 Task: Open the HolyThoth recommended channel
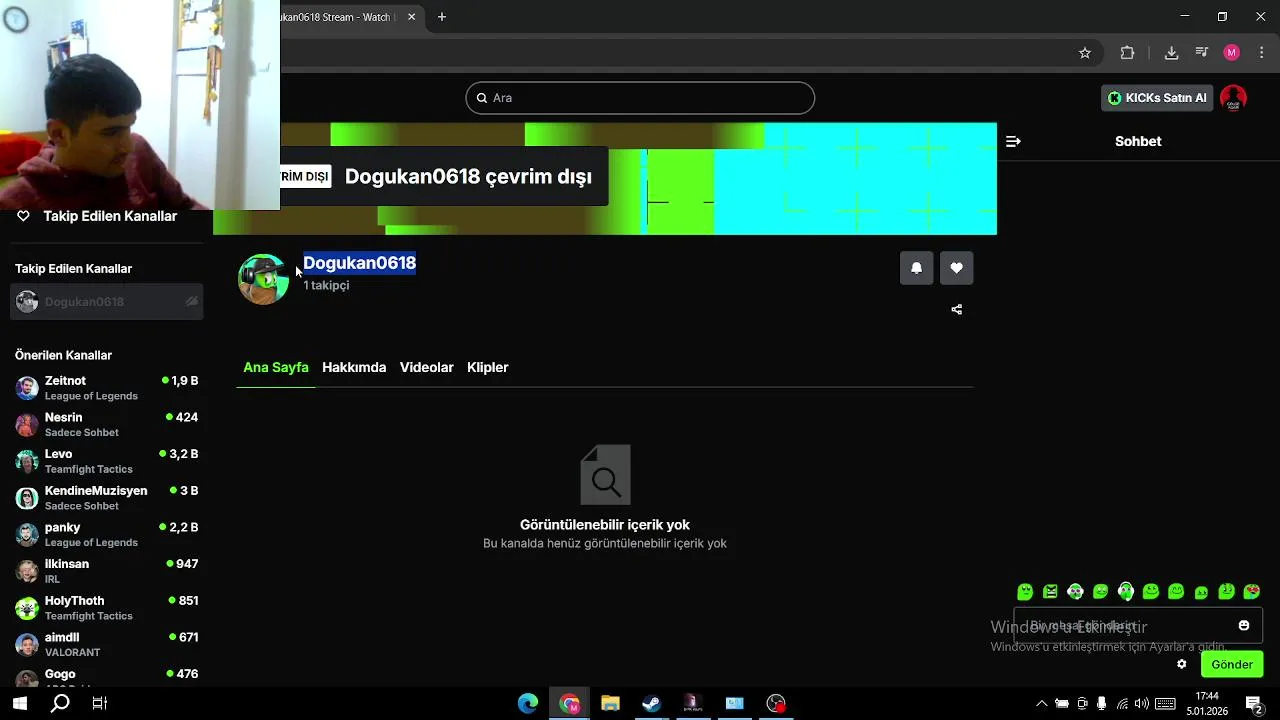point(107,608)
